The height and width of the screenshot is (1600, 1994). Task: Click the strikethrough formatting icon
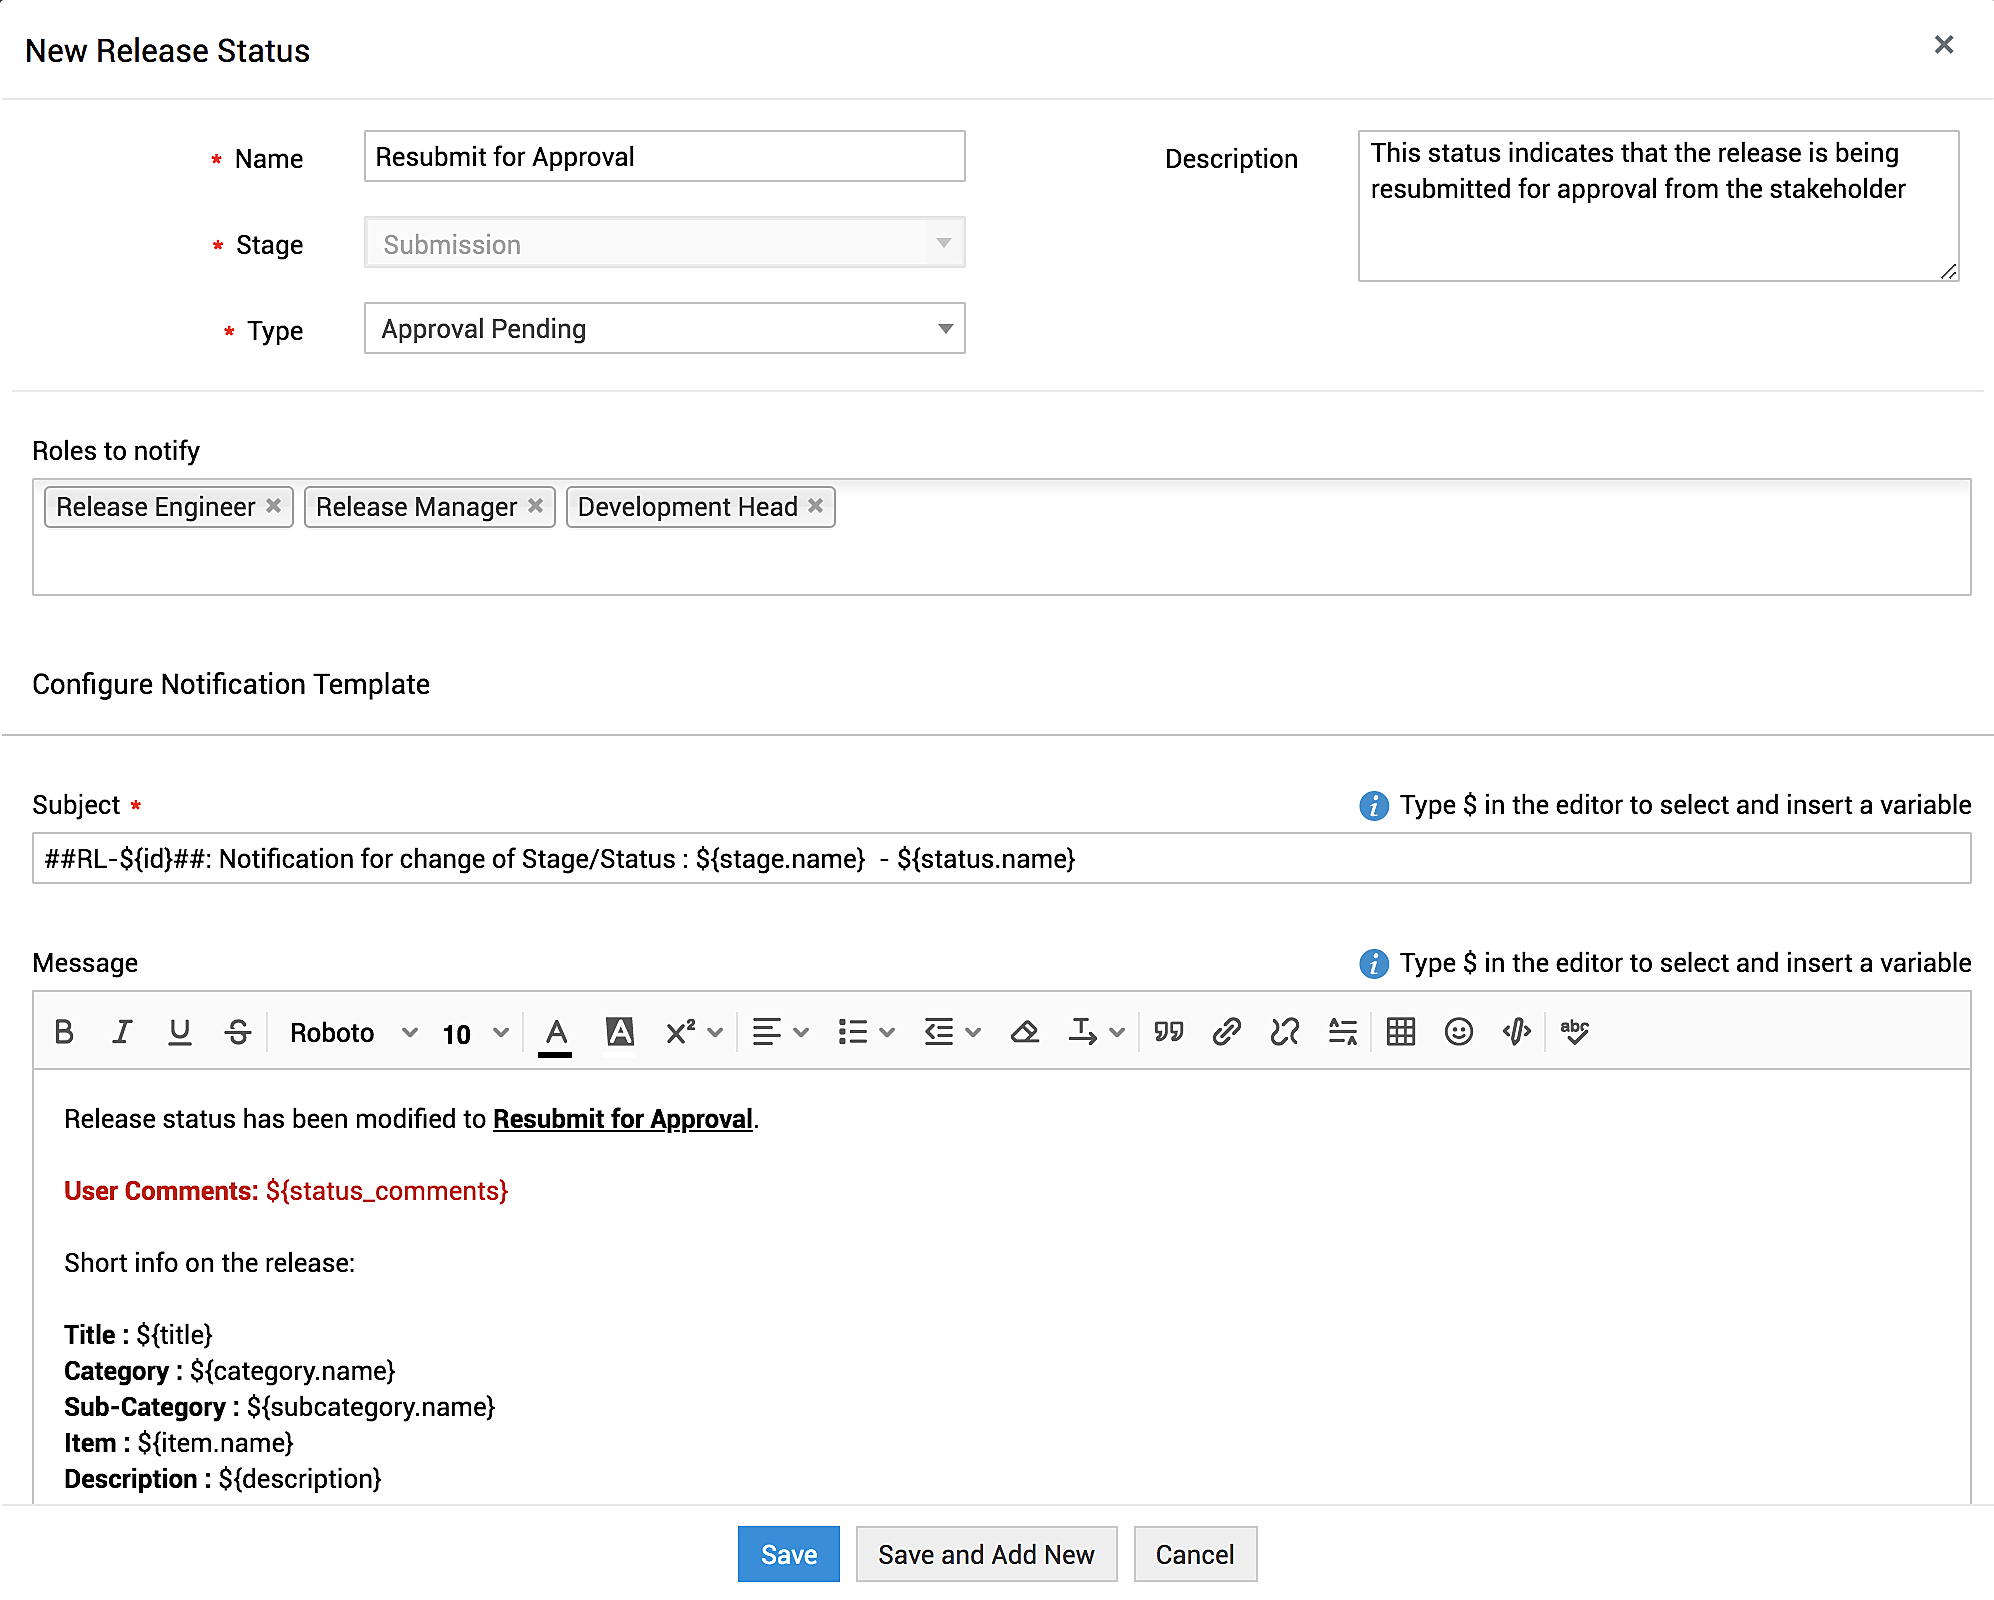238,1031
